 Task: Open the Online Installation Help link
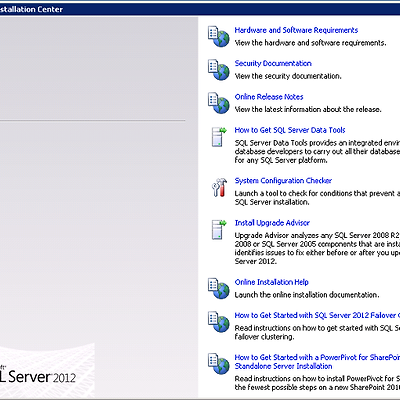tap(272, 282)
